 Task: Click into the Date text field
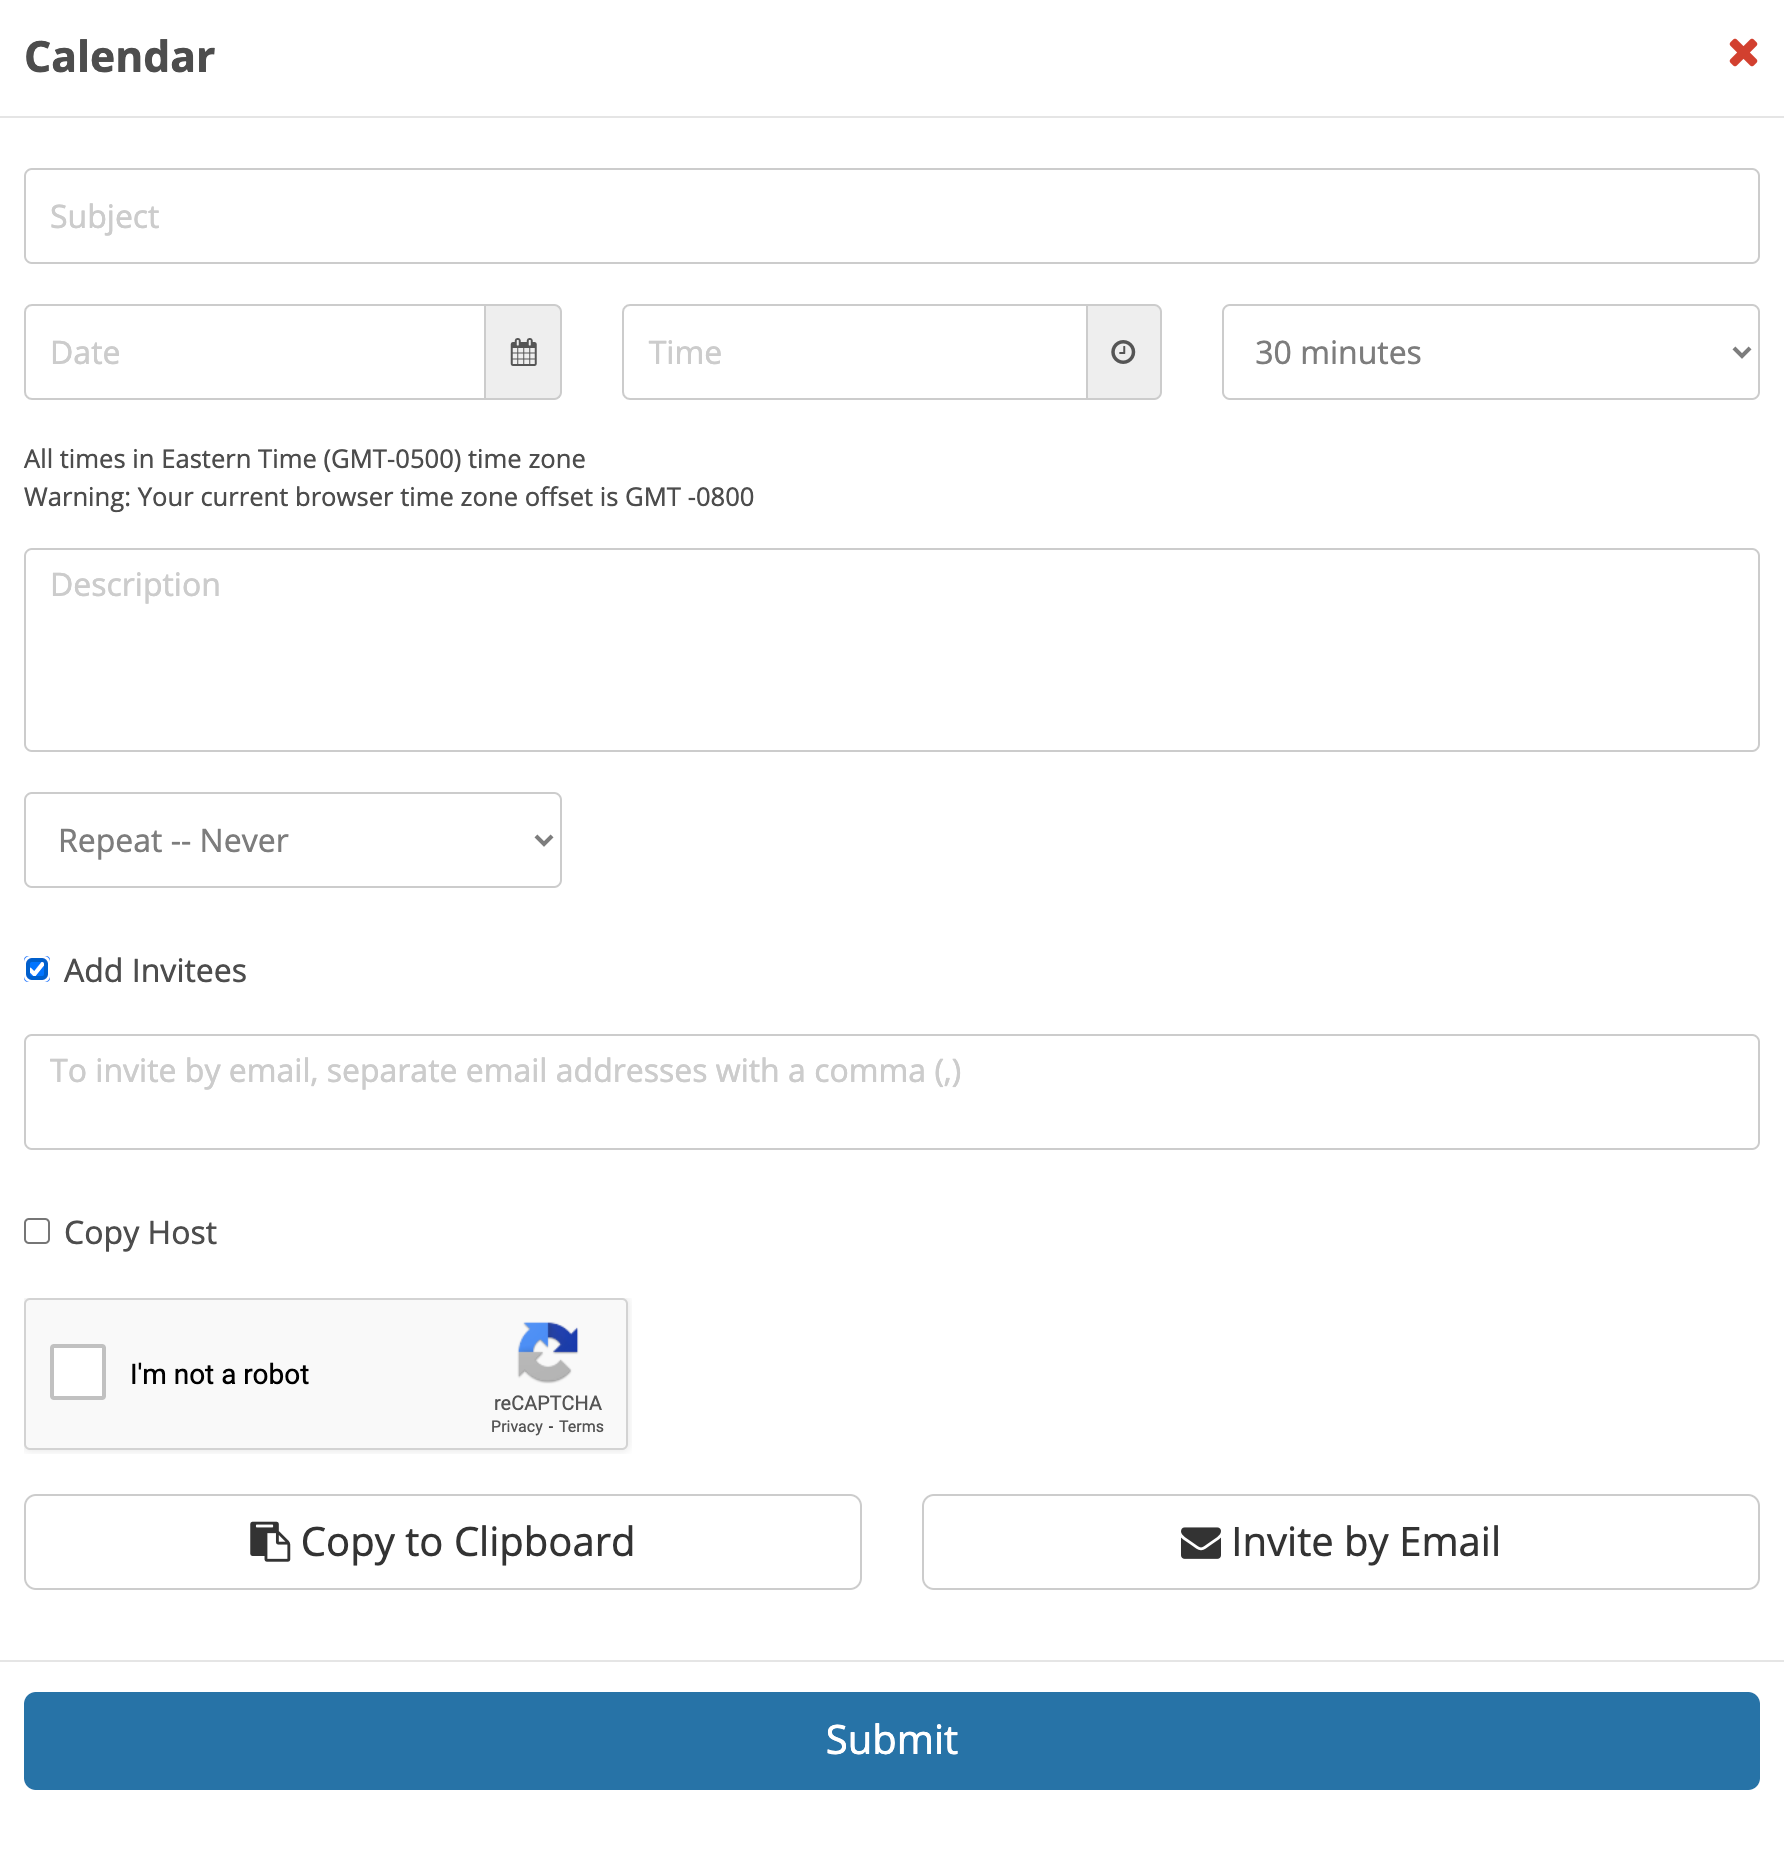click(x=255, y=352)
